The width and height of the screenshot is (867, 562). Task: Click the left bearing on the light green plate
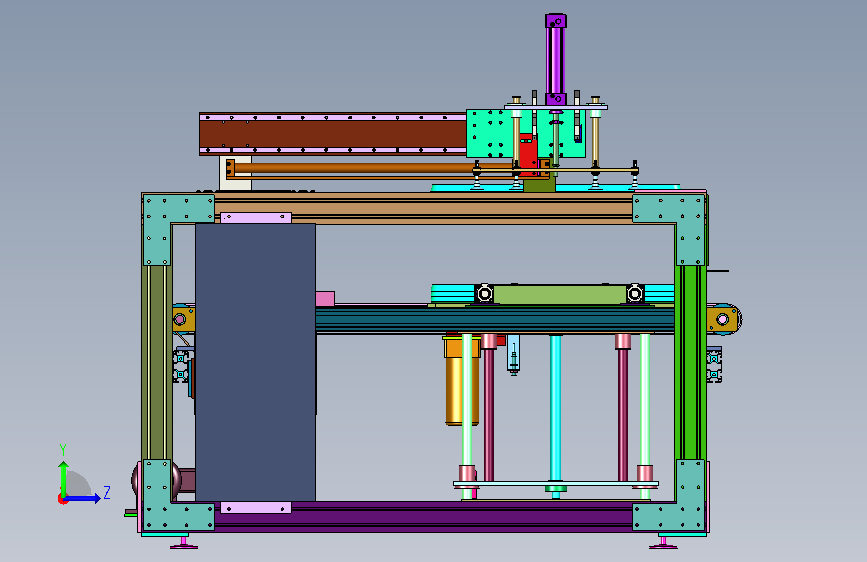[x=485, y=294]
